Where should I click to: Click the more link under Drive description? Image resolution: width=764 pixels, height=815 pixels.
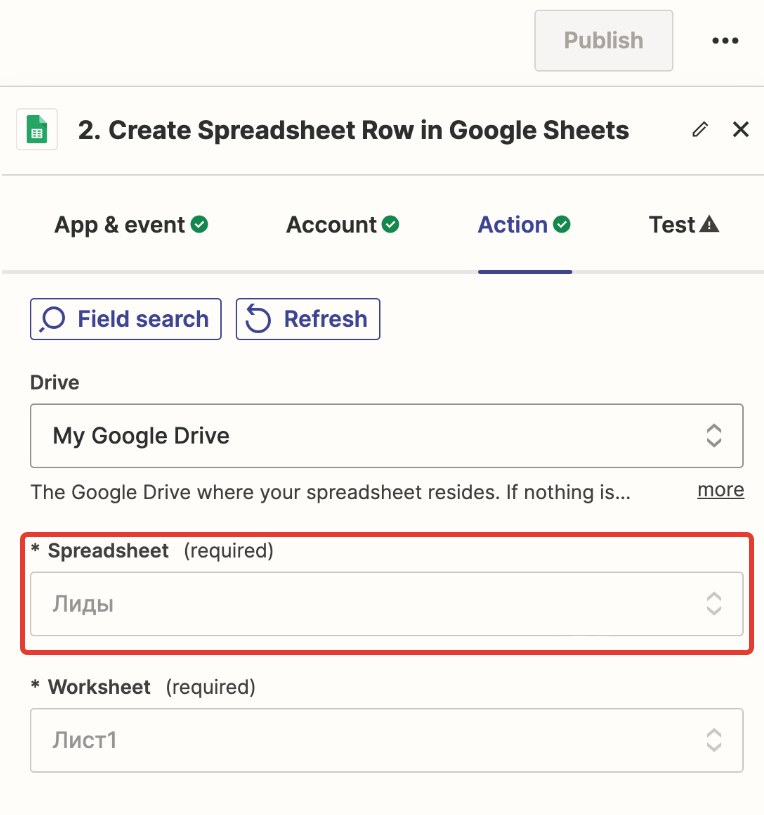tap(720, 490)
